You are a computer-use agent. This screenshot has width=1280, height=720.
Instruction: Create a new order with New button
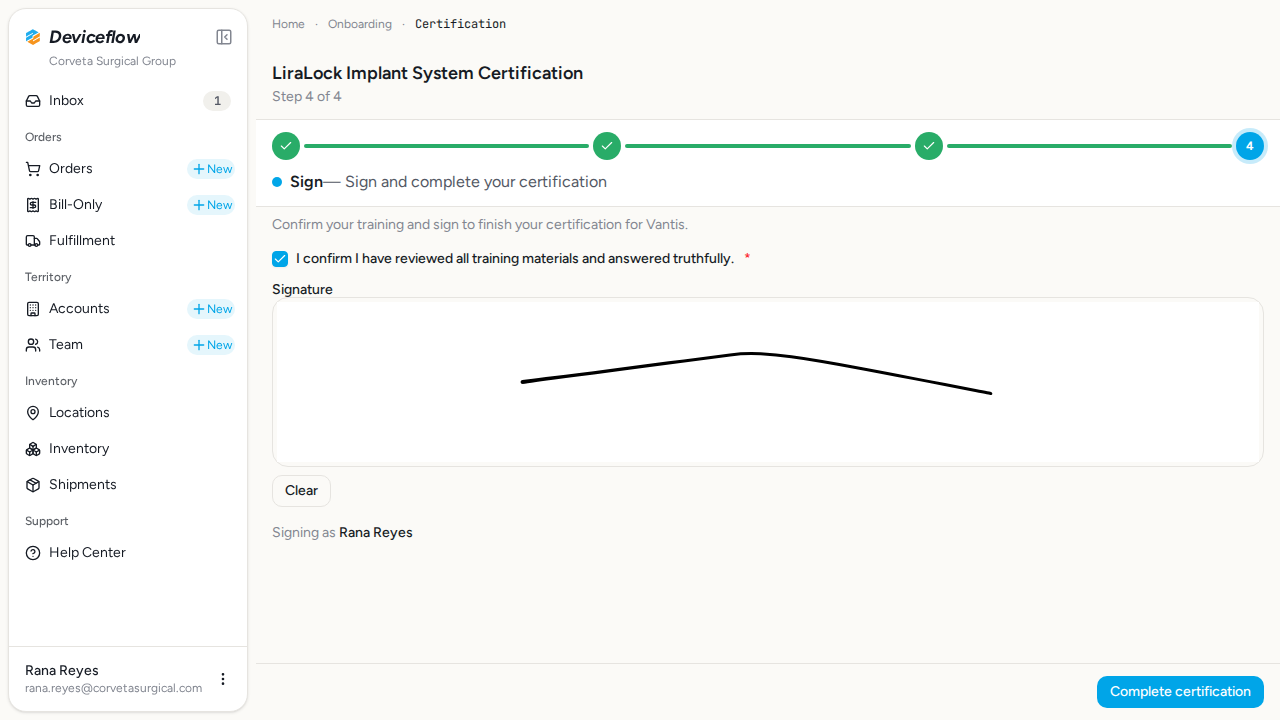click(212, 169)
